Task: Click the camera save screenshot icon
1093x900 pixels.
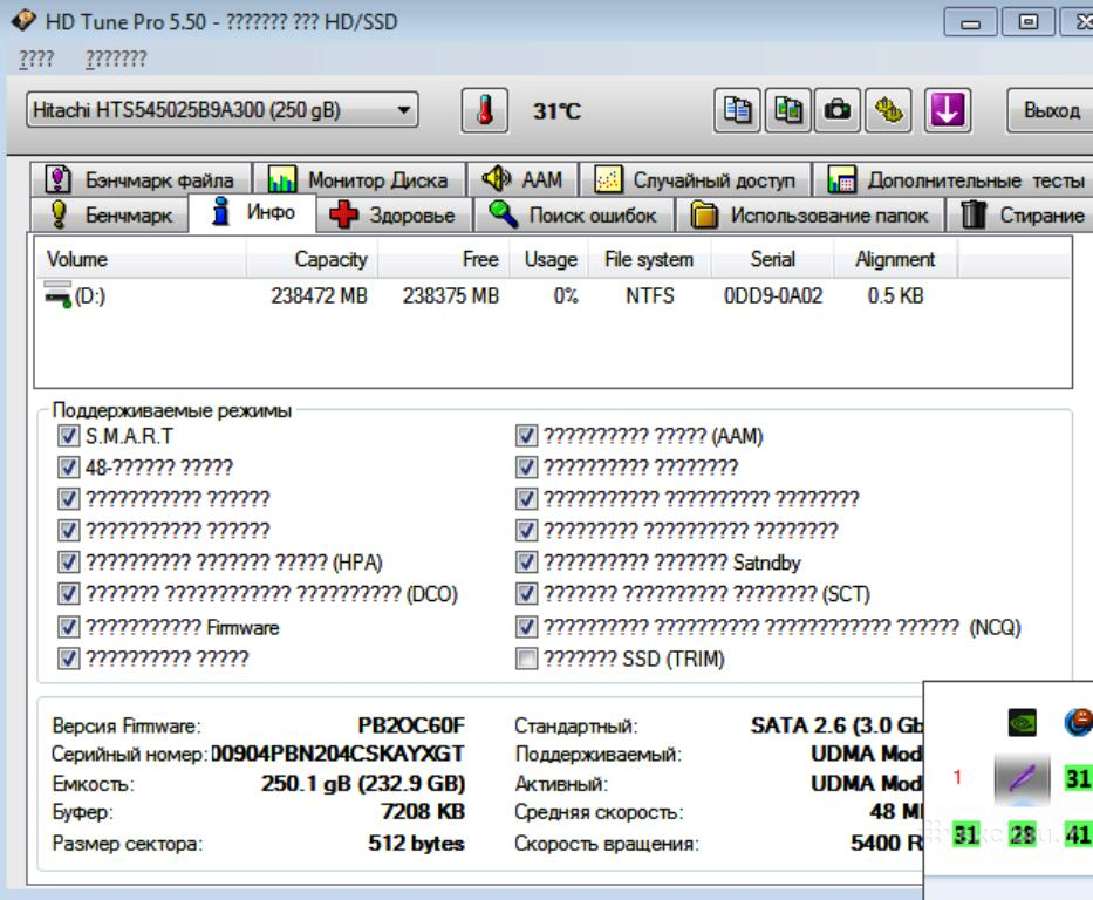Action: [x=838, y=110]
